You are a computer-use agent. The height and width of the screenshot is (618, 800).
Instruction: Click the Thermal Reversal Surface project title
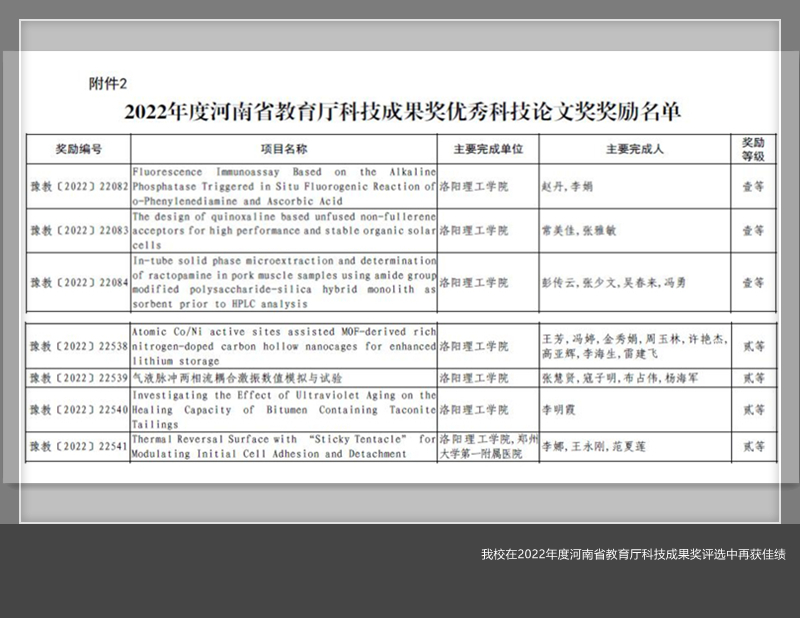[284, 446]
